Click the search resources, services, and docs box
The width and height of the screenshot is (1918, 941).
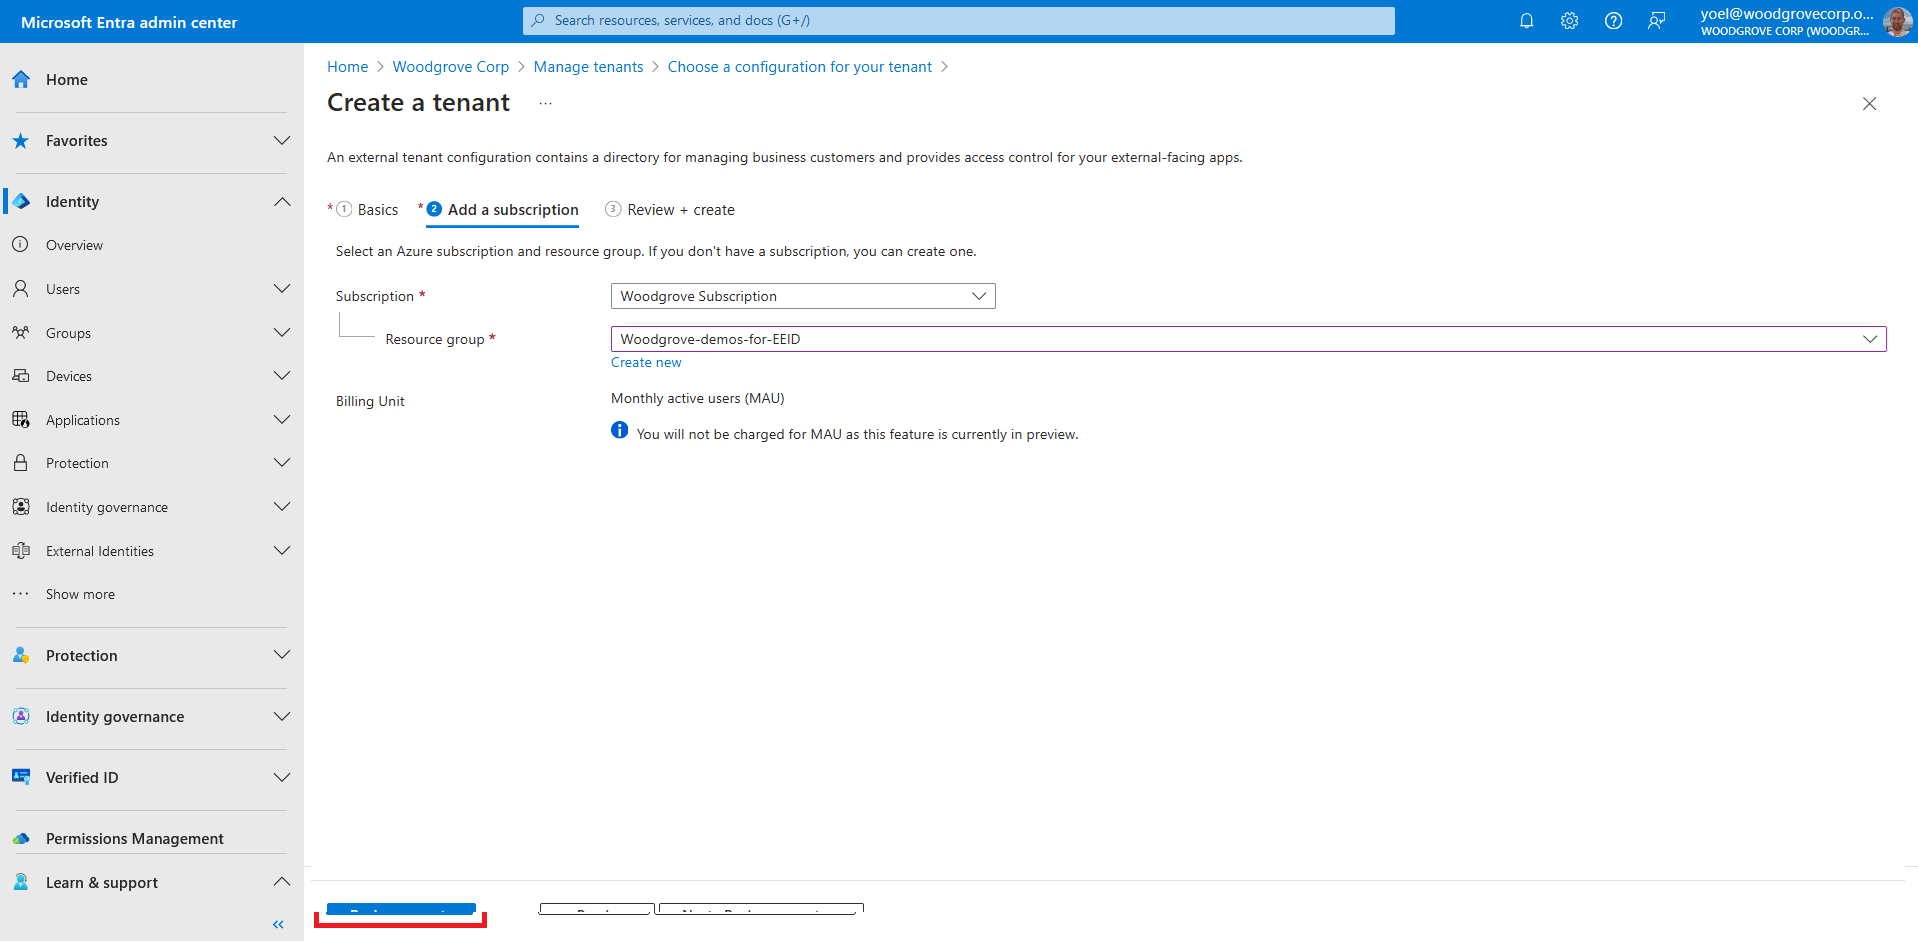(x=958, y=21)
